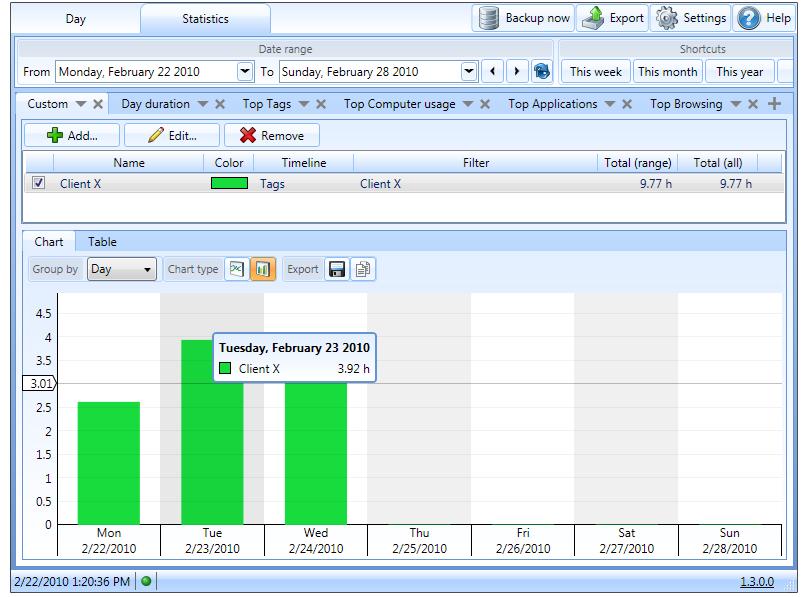Screen dimensions: 803x597
Task: Click the status bar timestamp 2/22/2010 1:20:36 PM
Action: click(x=72, y=582)
